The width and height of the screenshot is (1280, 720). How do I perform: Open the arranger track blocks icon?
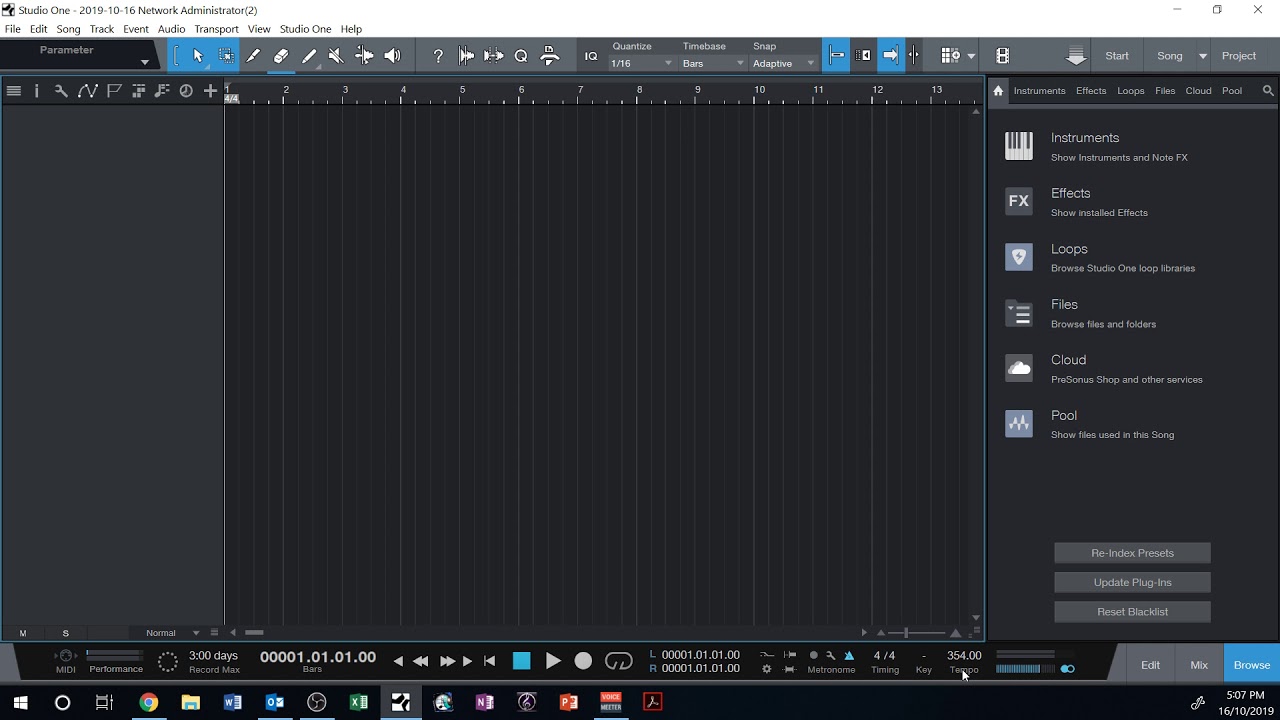pyautogui.click(x=139, y=91)
